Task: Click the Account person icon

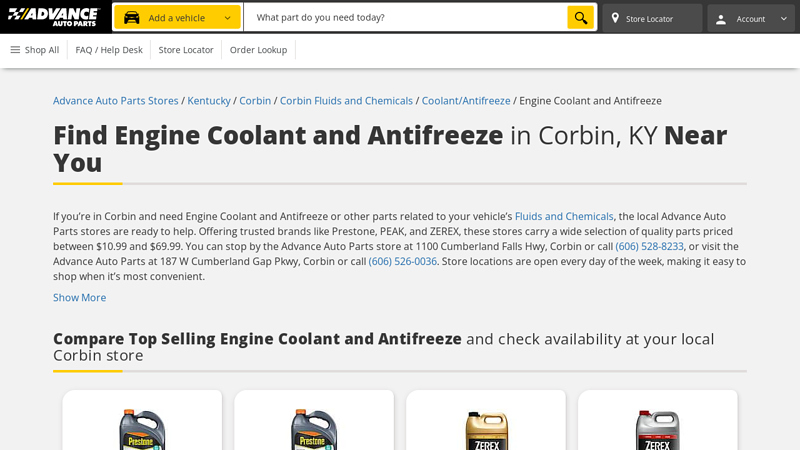Action: pyautogui.click(x=721, y=19)
